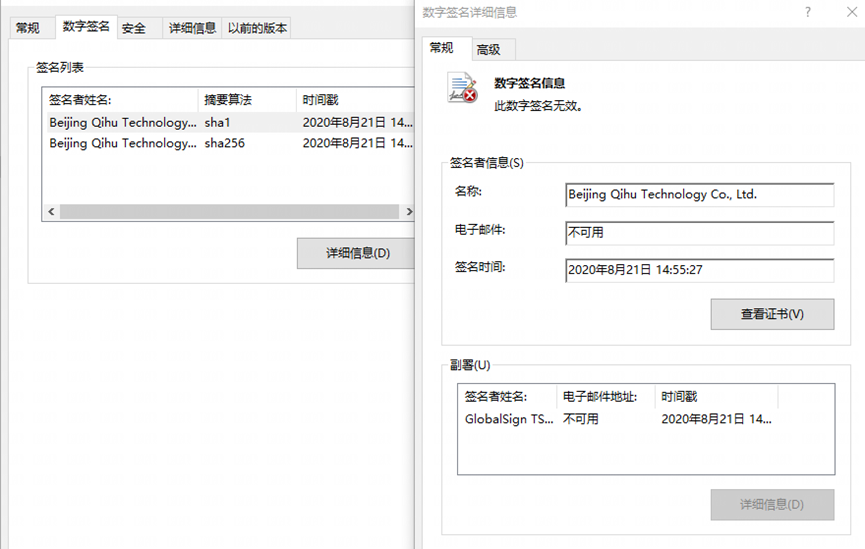
Task: Click the 签名时间 field showing 14:55:27
Action: pos(700,270)
